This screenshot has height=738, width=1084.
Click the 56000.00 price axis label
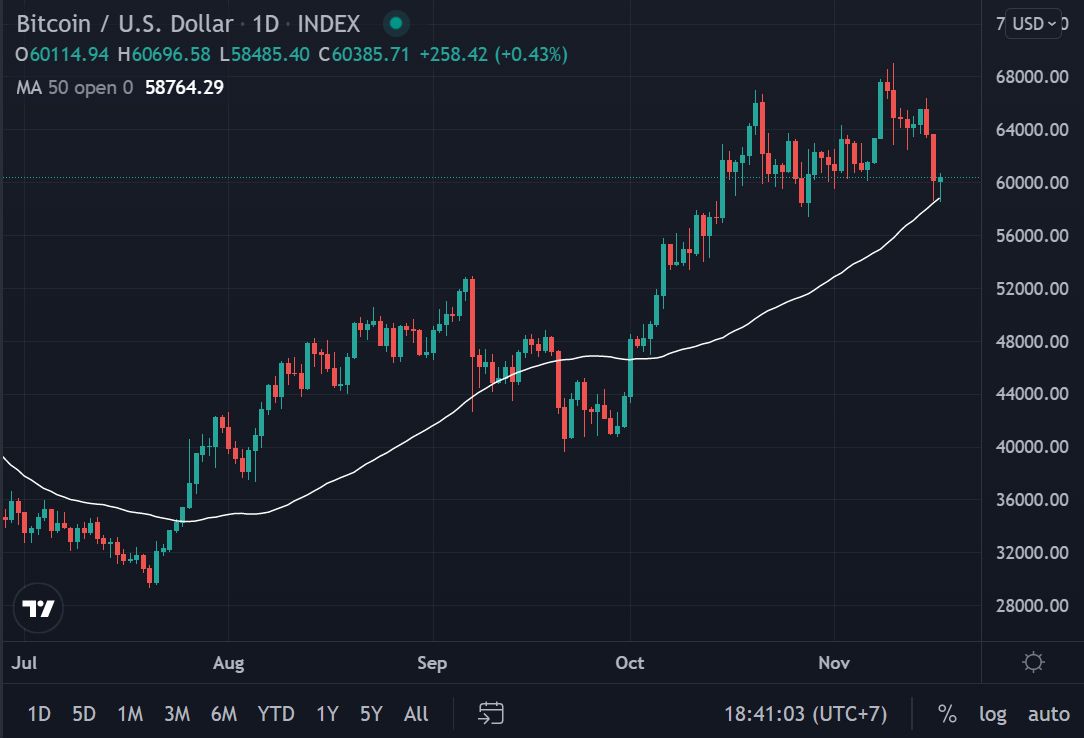1032,236
